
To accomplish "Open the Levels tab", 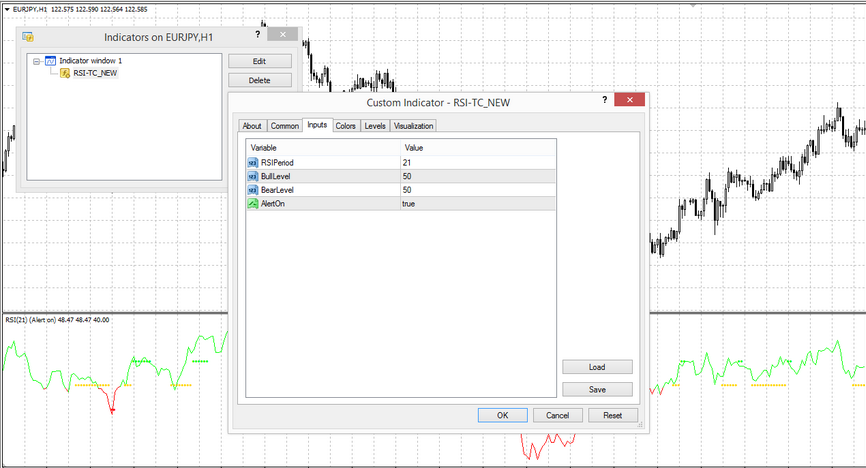I will point(375,126).
